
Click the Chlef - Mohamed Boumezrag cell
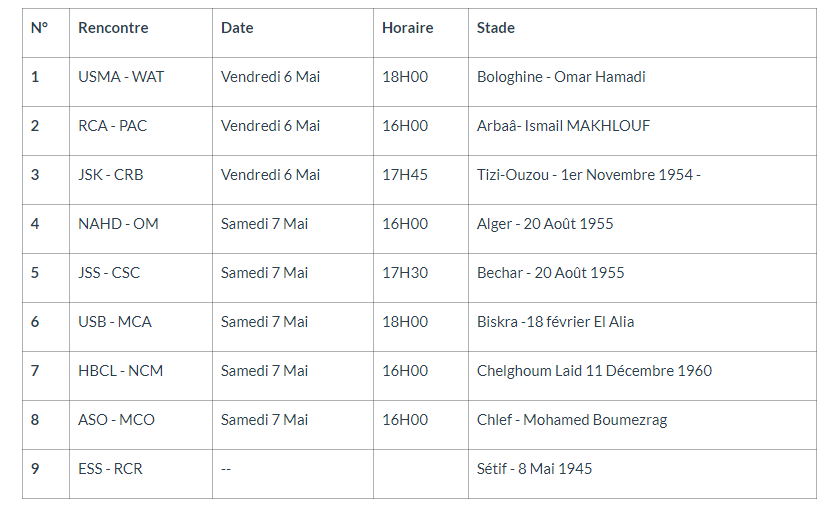tap(572, 420)
